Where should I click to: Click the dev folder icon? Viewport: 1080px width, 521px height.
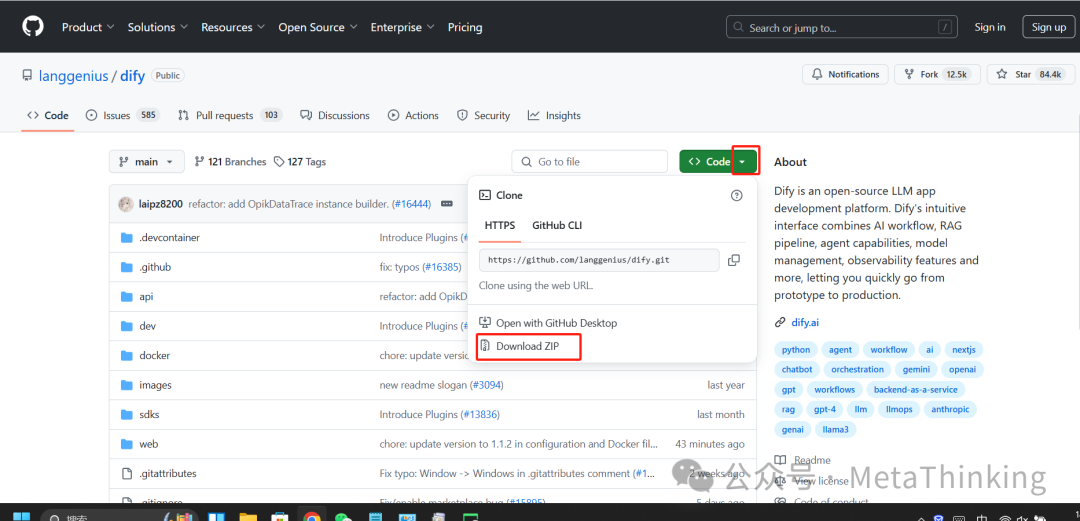[x=126, y=326]
